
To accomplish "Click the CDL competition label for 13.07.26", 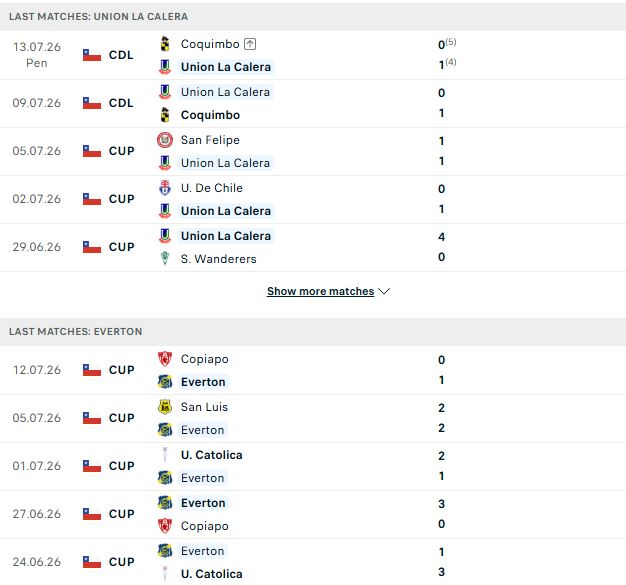I will pyautogui.click(x=121, y=55).
